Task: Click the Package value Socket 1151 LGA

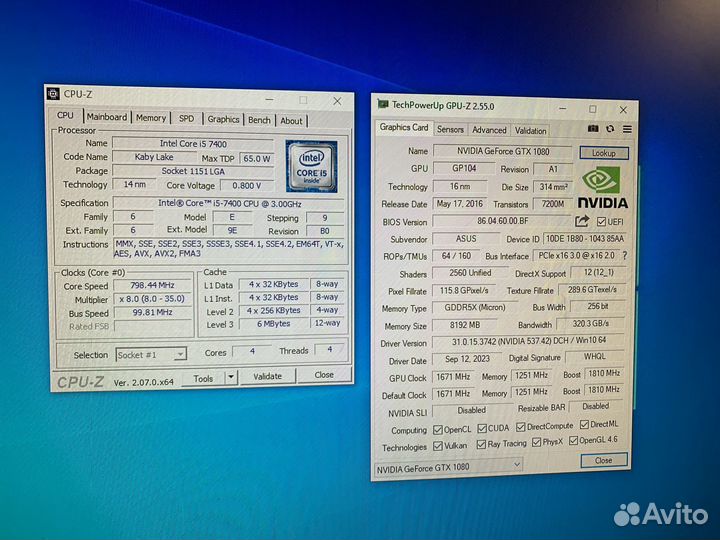Action: tap(193, 171)
